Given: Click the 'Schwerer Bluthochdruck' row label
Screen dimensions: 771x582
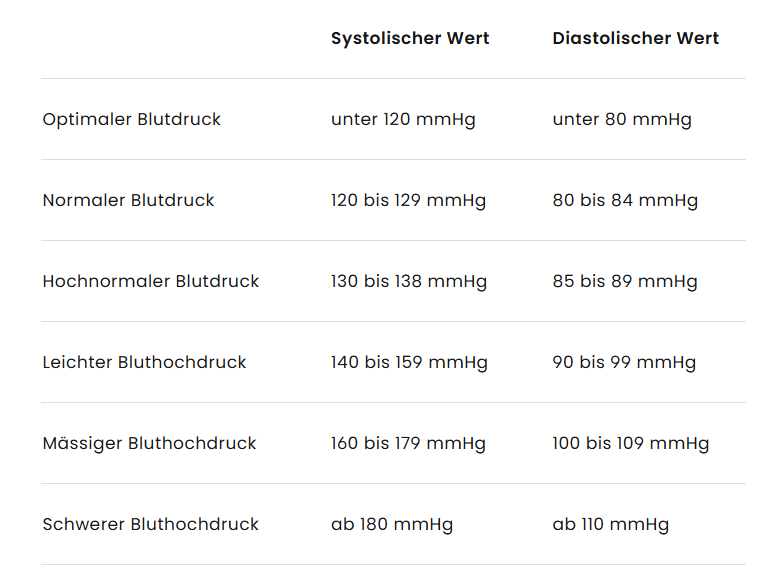Looking at the screenshot, I should pos(150,525).
